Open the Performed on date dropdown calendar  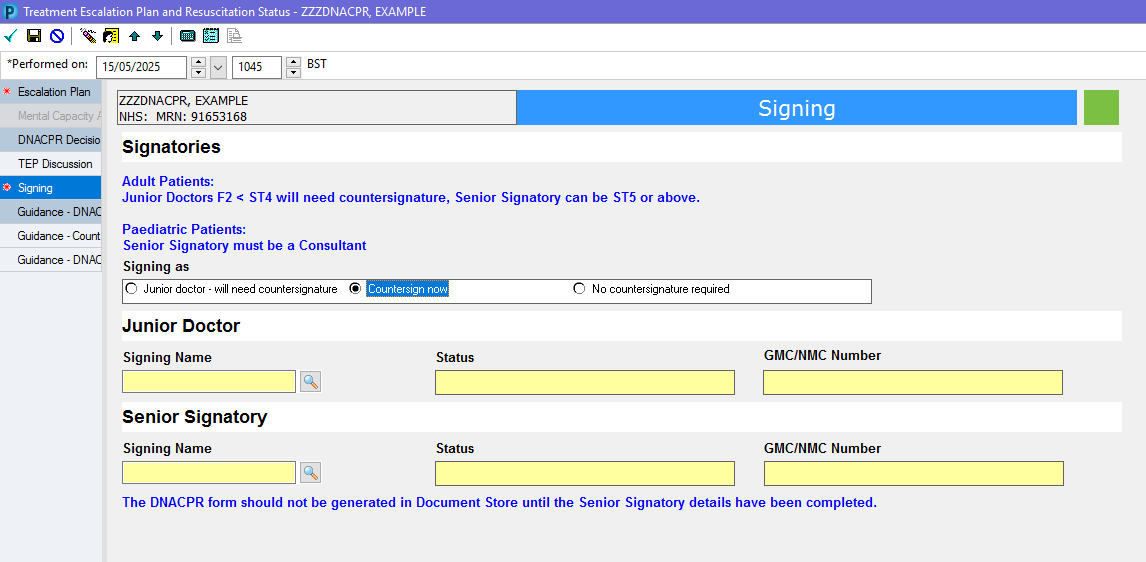click(219, 67)
